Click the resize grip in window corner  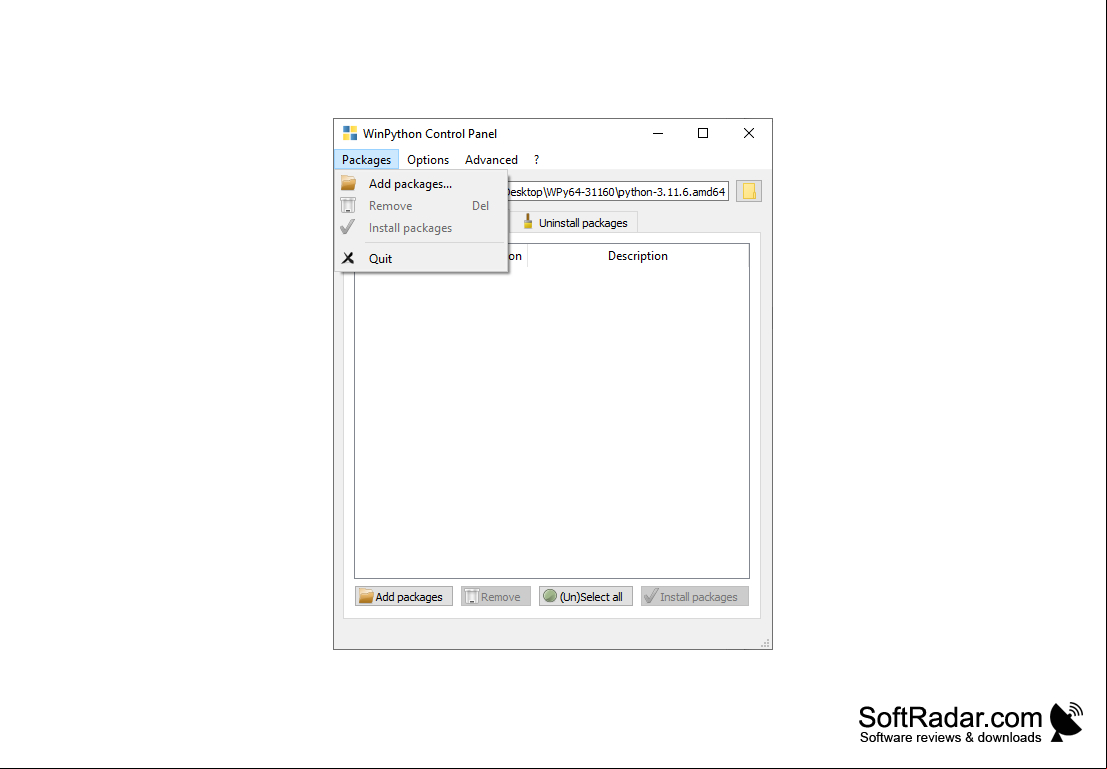tap(765, 643)
